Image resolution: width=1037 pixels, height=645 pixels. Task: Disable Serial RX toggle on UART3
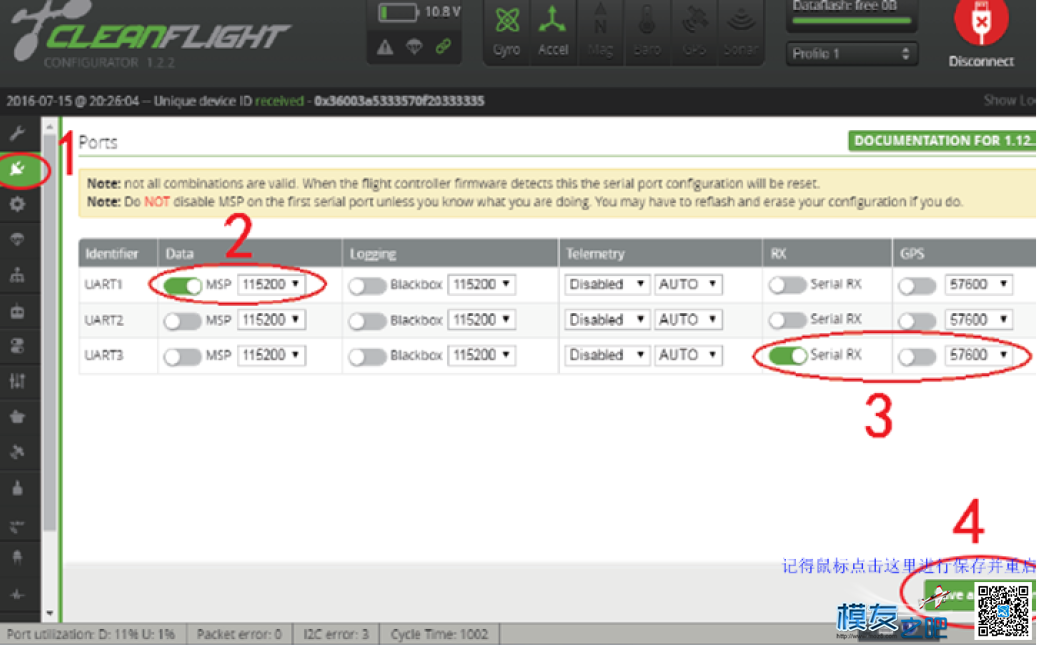click(788, 356)
